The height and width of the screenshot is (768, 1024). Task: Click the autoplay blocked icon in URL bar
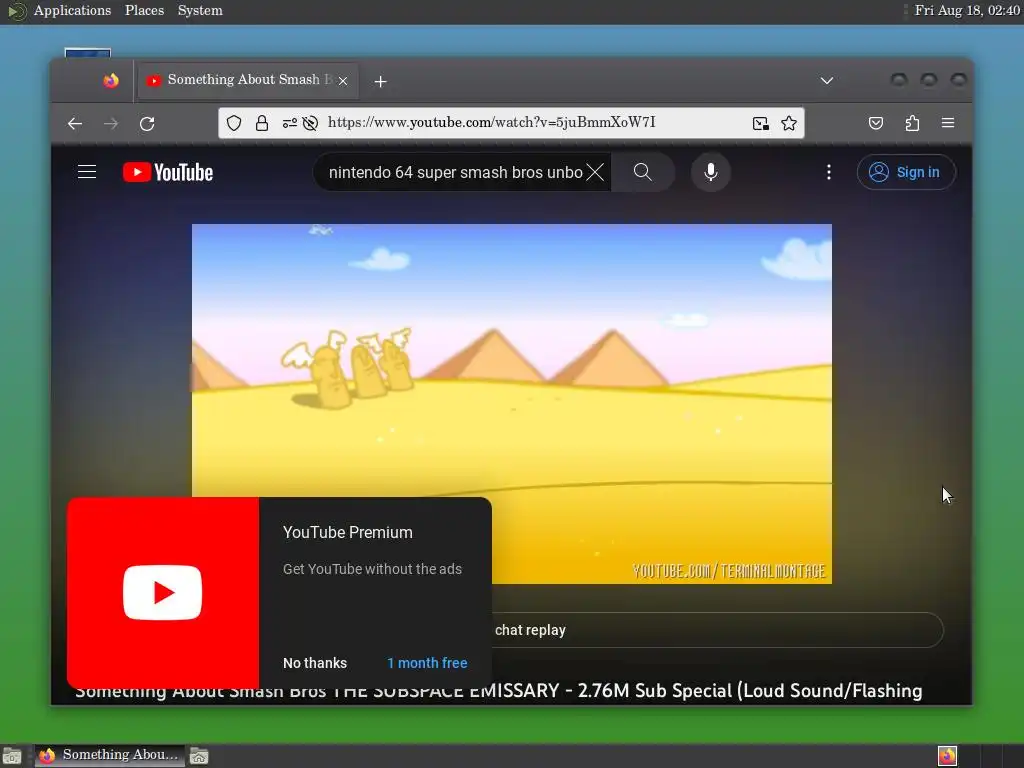[x=310, y=123]
